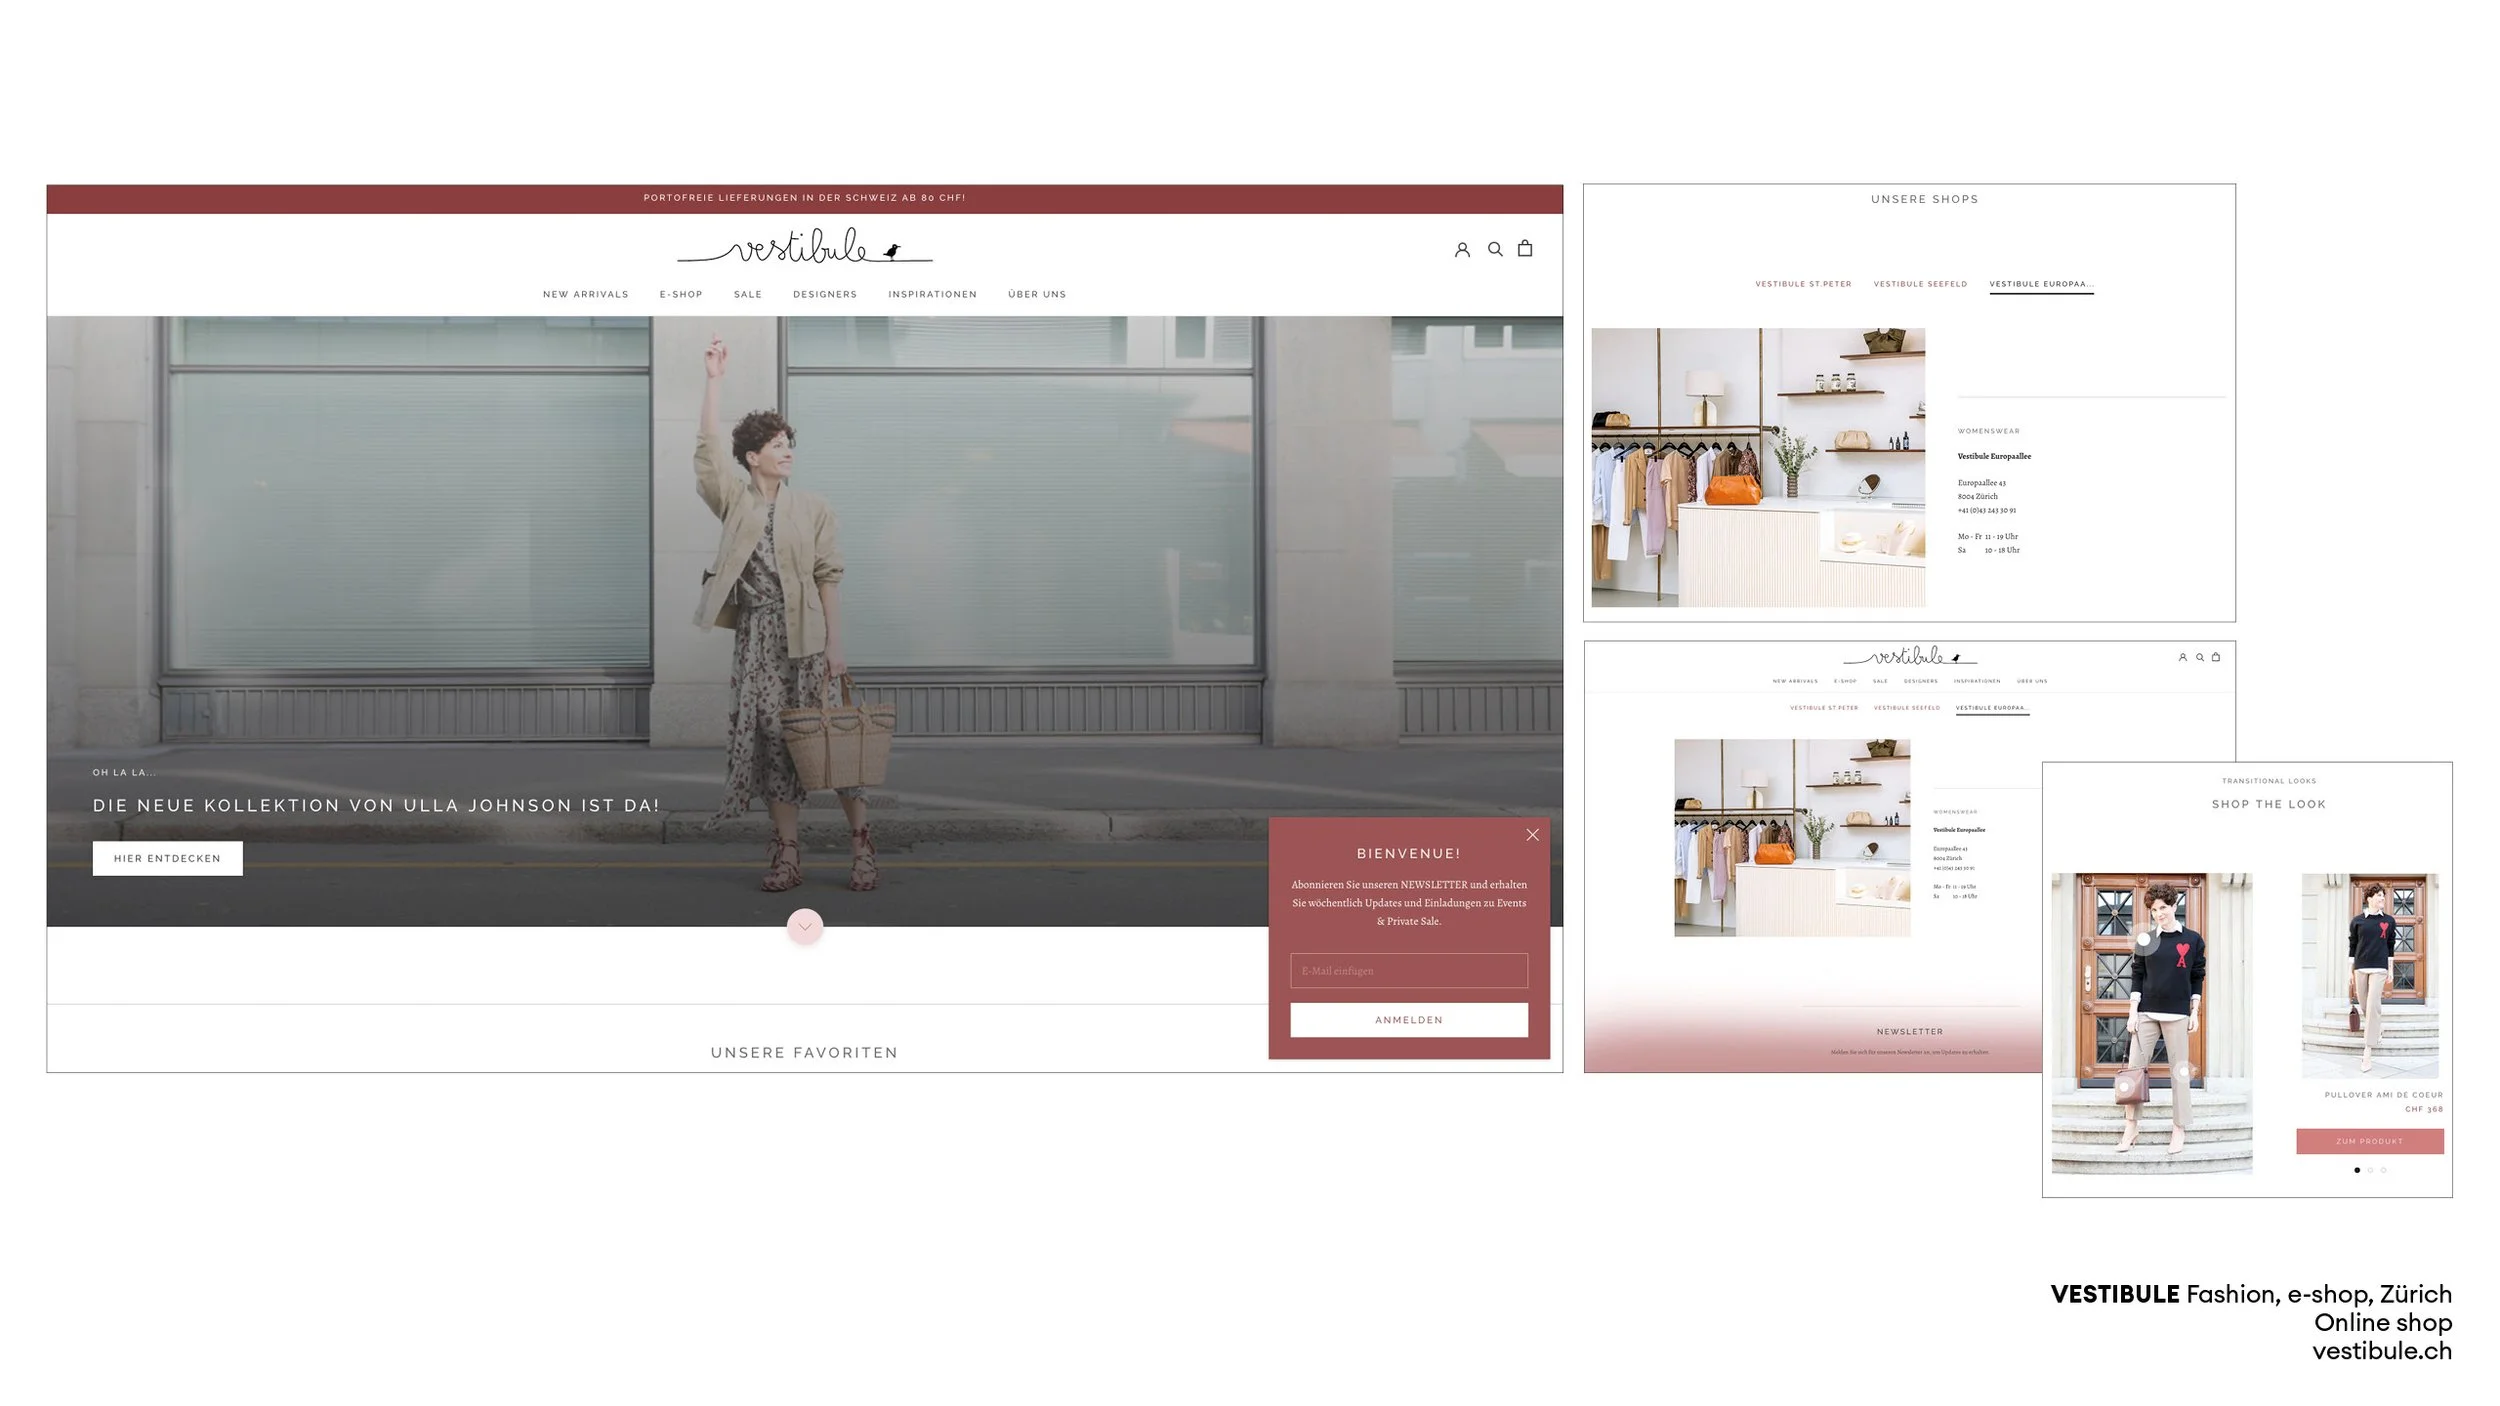
Task: Click the vestibule.ch caption text
Action: coord(2382,1351)
